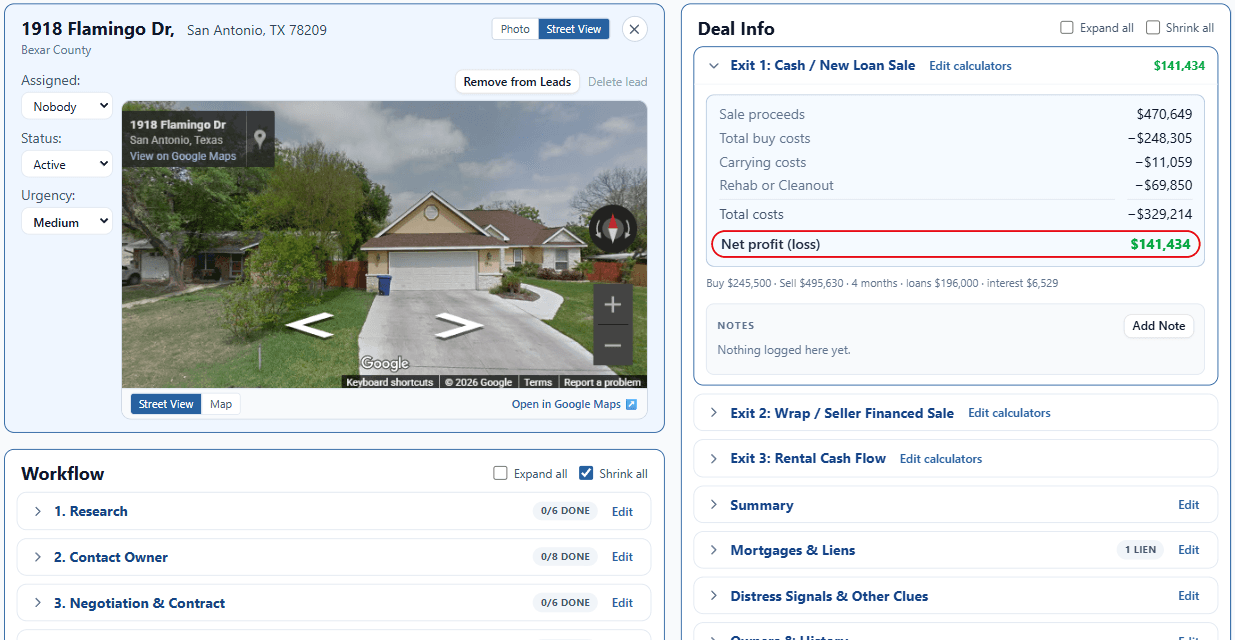The image size is (1235, 640).
Task: Open Edit calculators for Exit 3
Action: coord(941,459)
